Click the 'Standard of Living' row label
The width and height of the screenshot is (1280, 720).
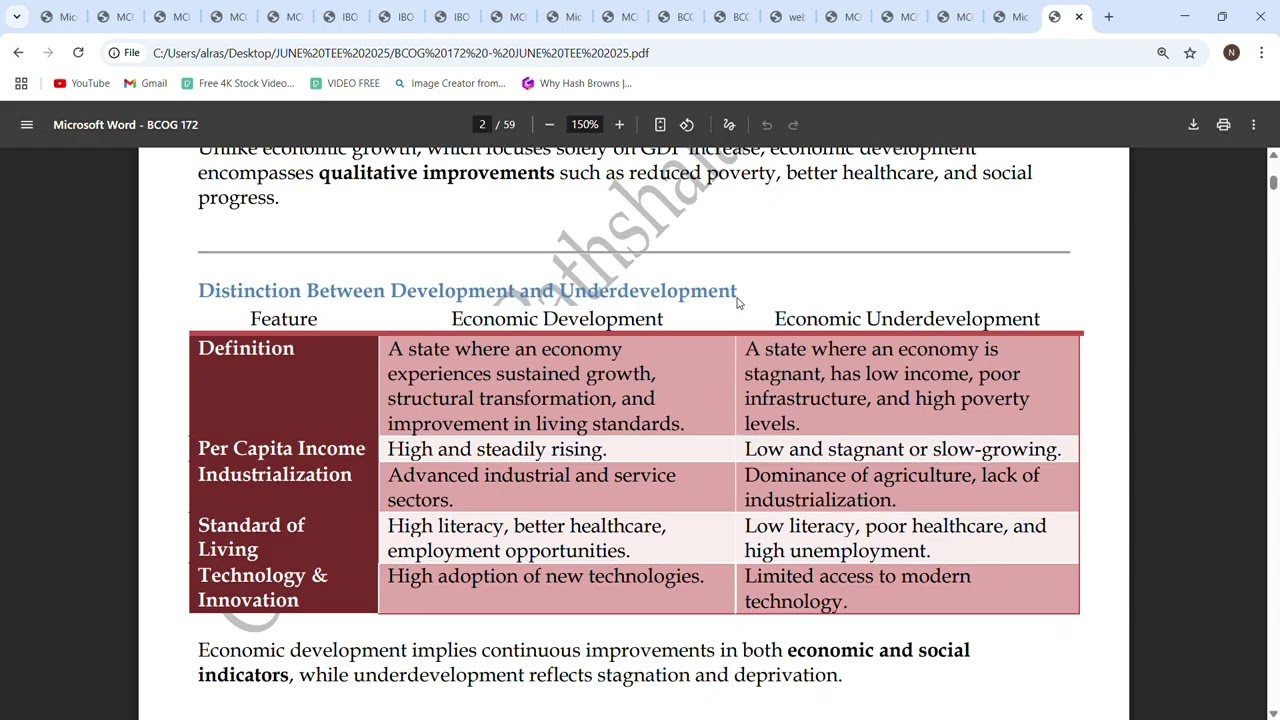pyautogui.click(x=251, y=537)
